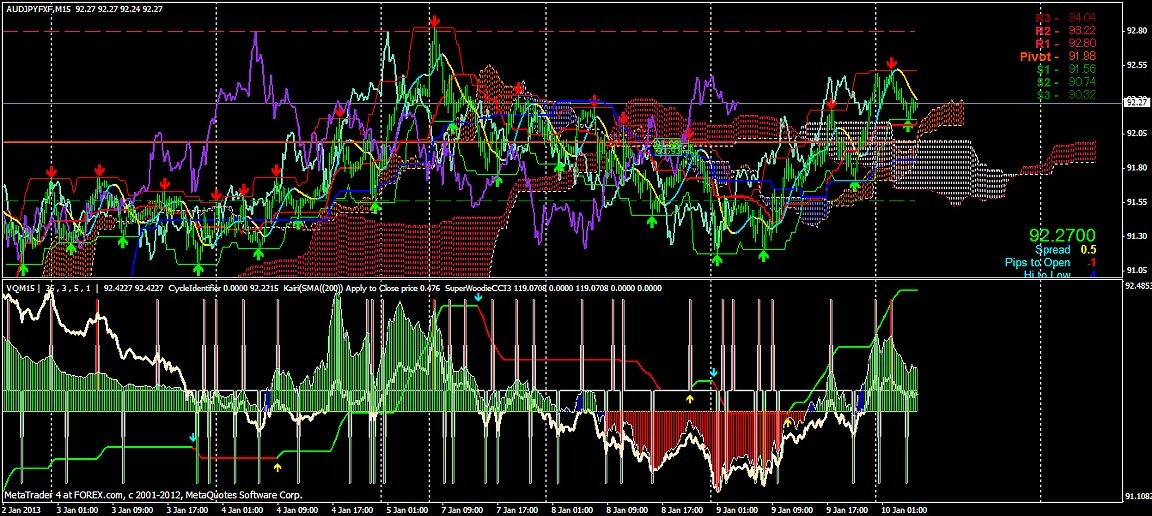Select the green up arrow beside the current price candles

tap(908, 126)
